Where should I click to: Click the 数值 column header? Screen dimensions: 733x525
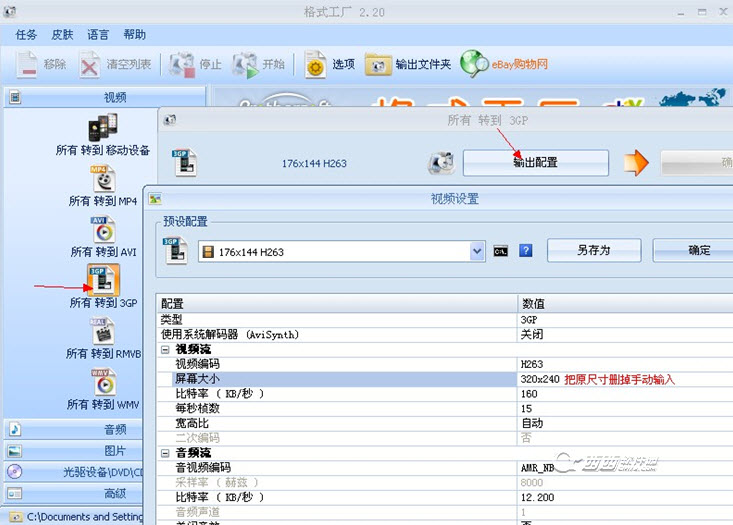click(625, 304)
